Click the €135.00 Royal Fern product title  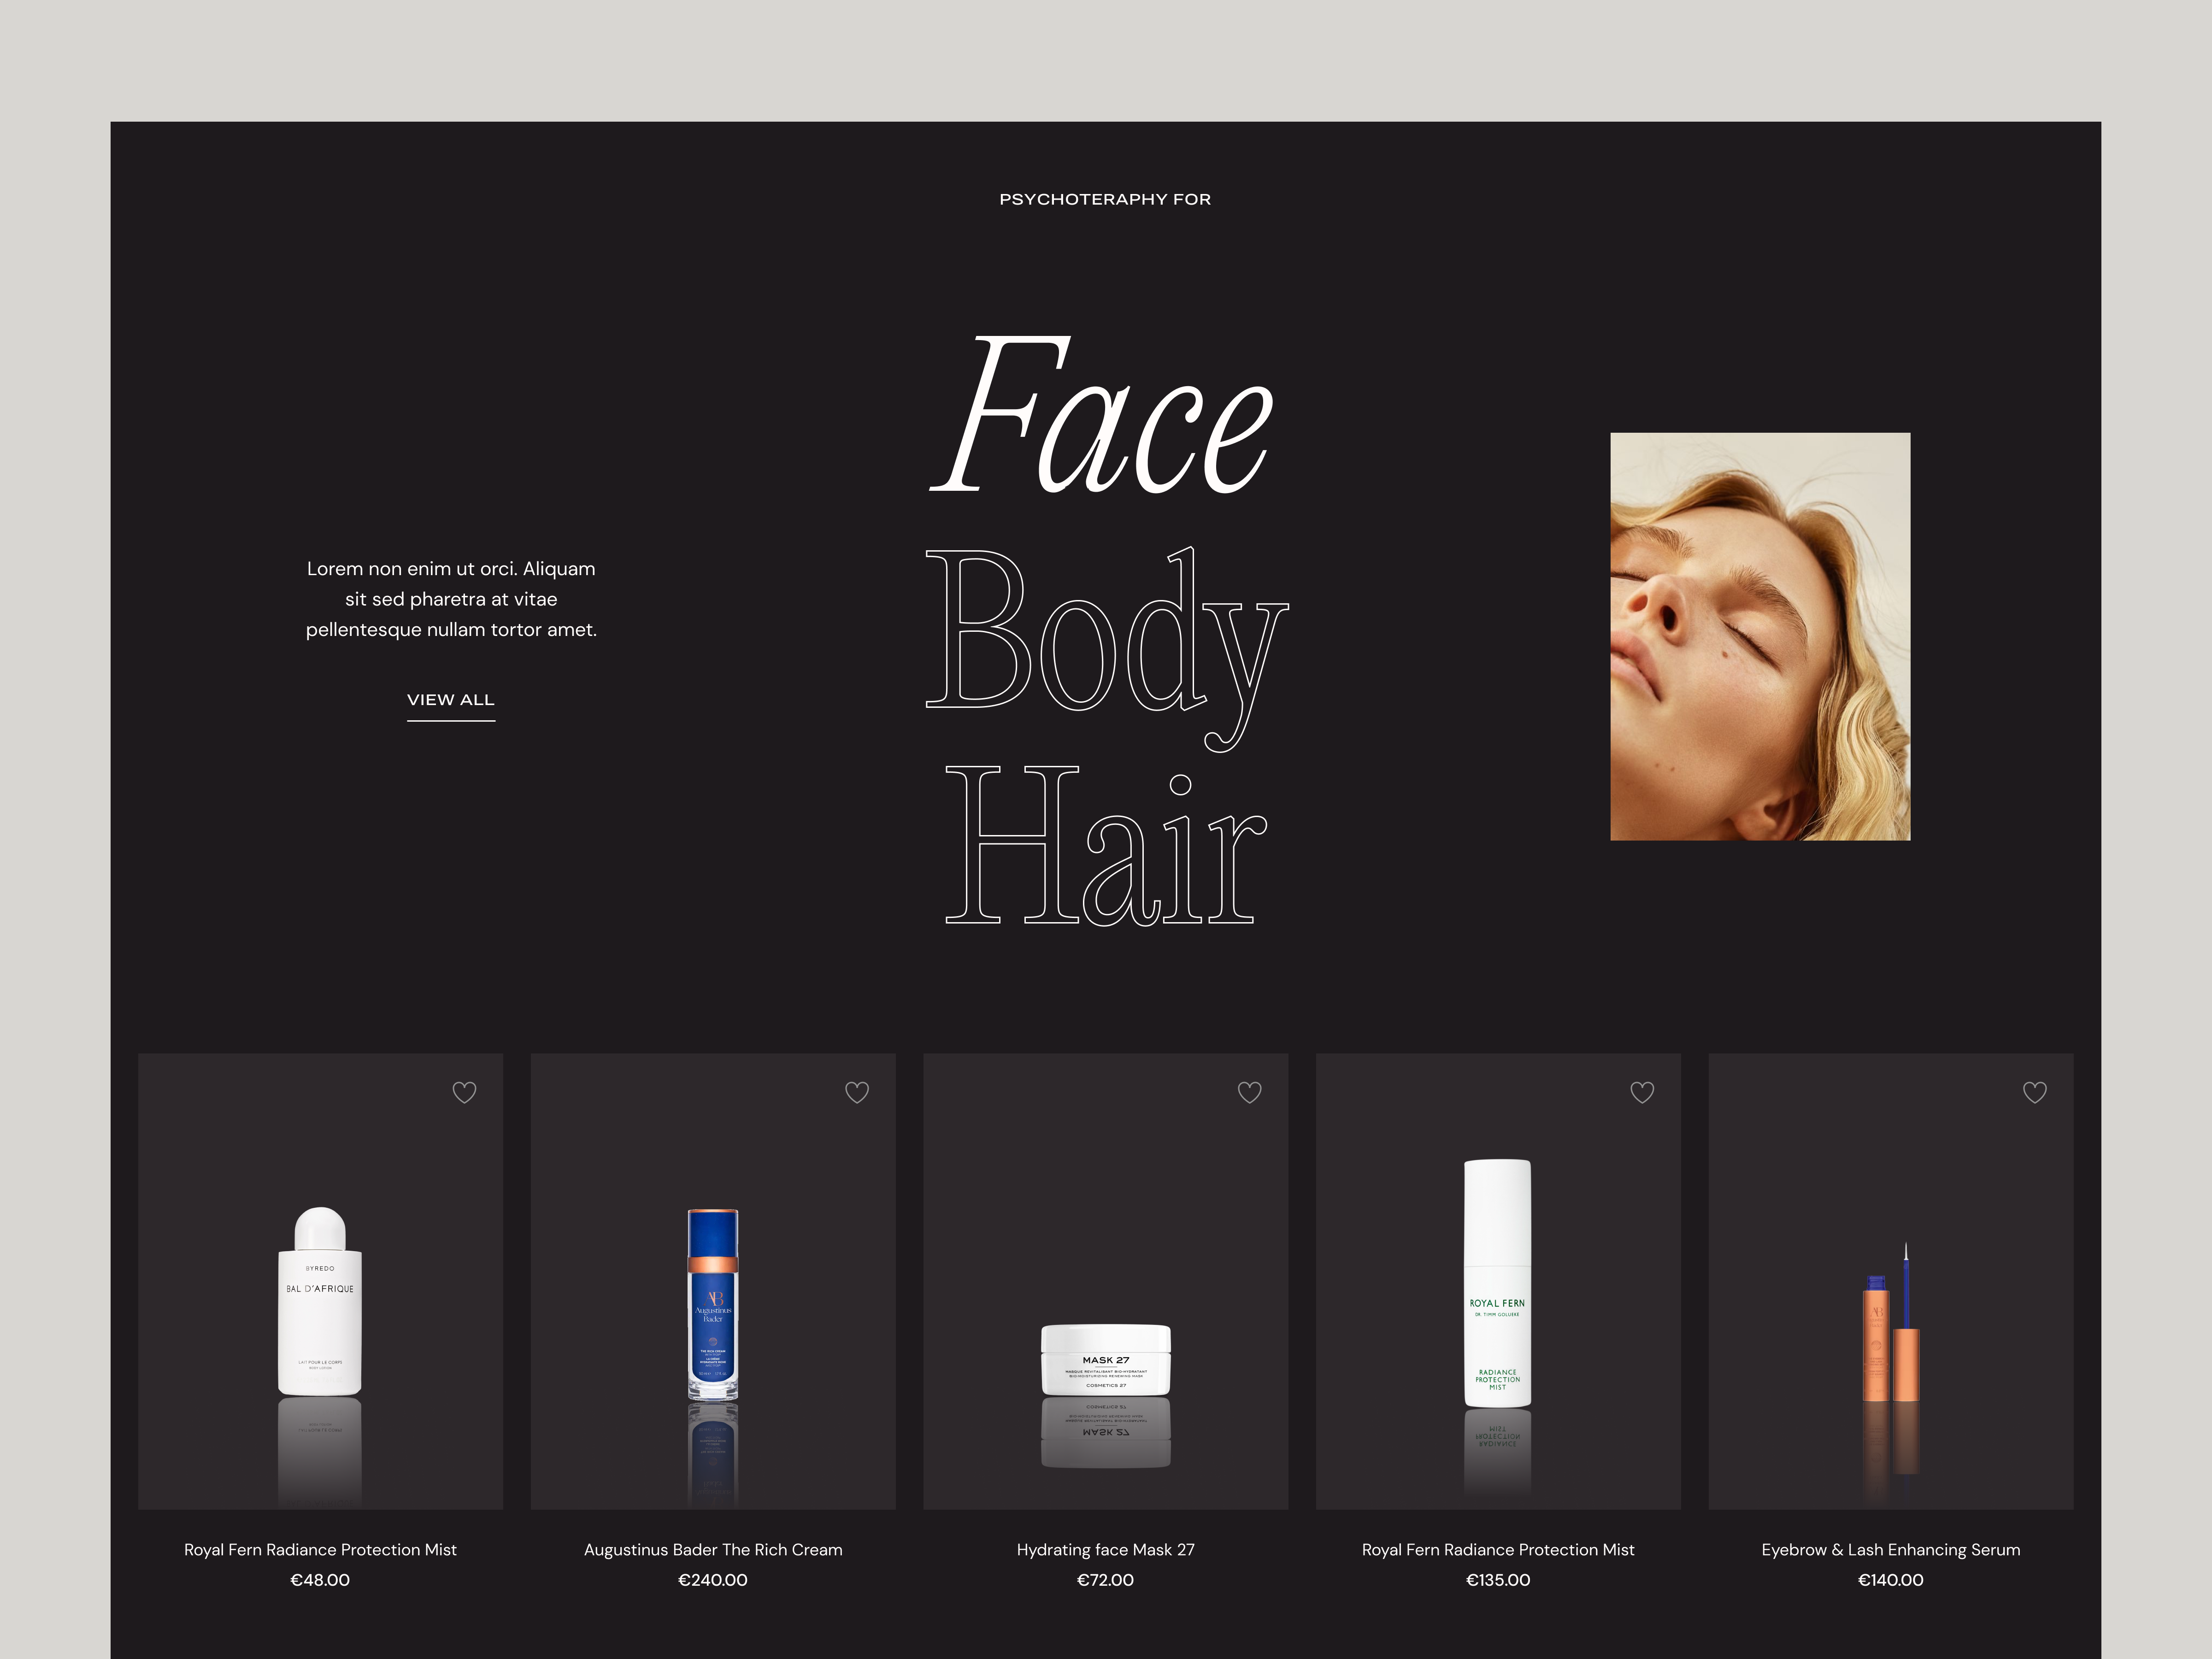tap(1497, 1549)
